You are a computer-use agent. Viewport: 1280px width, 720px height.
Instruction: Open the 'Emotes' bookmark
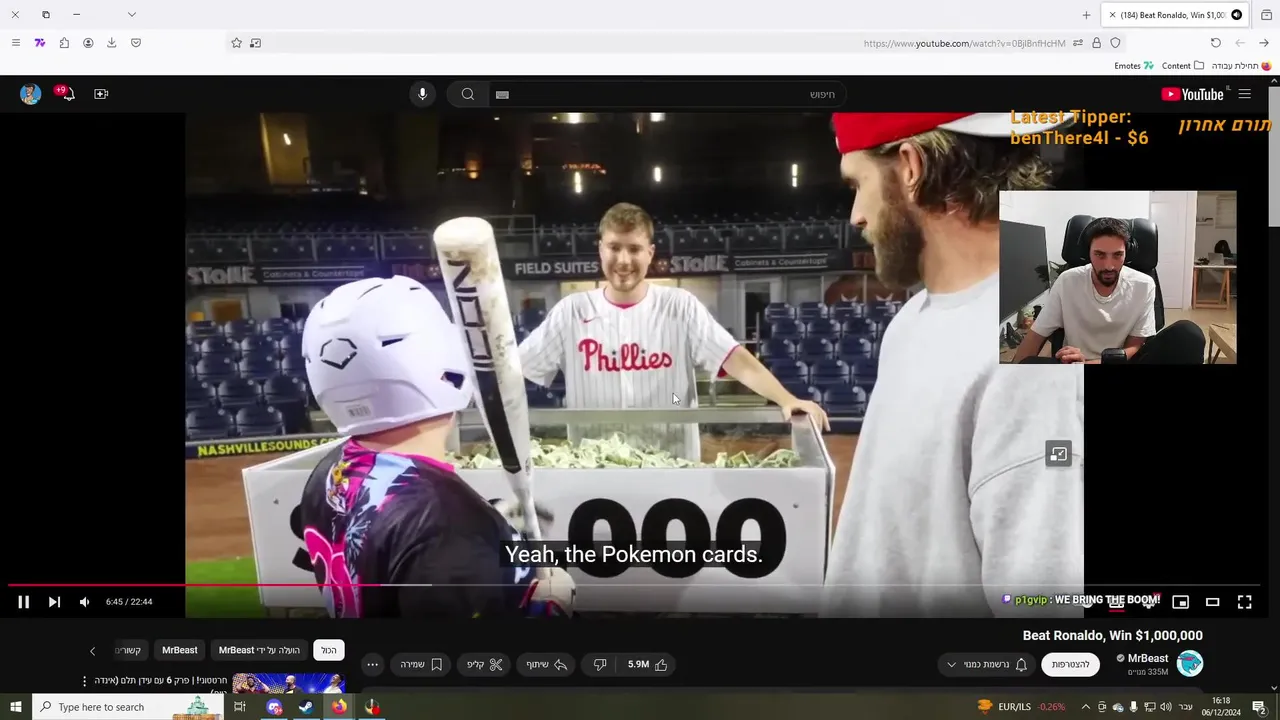1133,66
